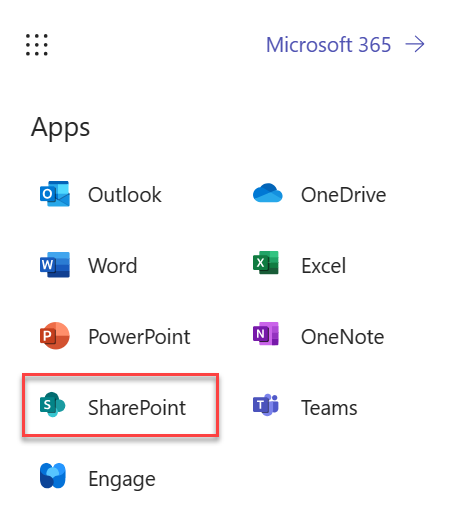The width and height of the screenshot is (450, 517).
Task: Click the Teams icon
Action: 266,405
